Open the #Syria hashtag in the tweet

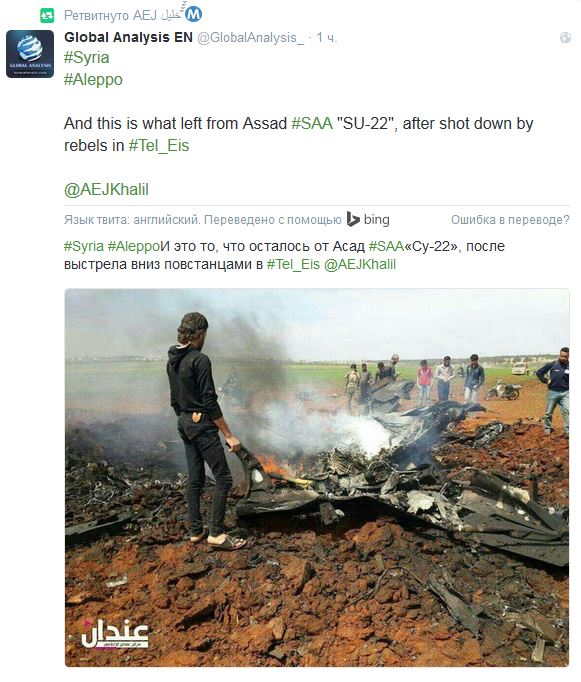click(87, 58)
